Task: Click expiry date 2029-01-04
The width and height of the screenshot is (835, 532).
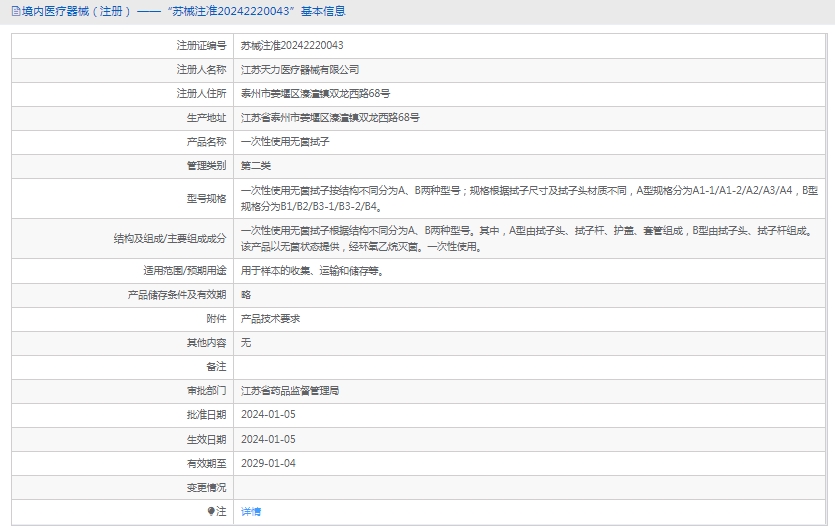Action: tap(268, 463)
